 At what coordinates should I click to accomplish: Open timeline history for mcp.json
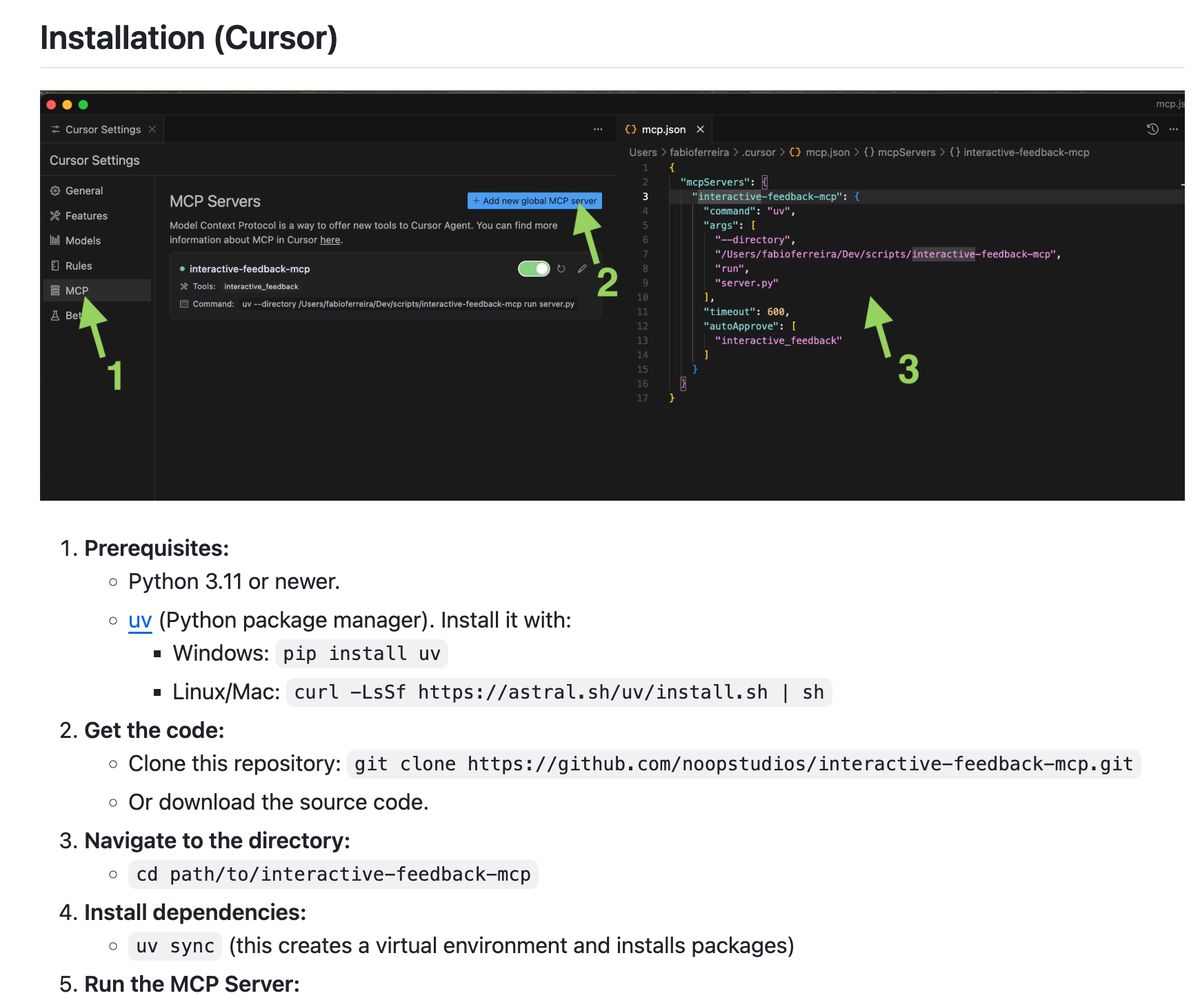[1152, 129]
